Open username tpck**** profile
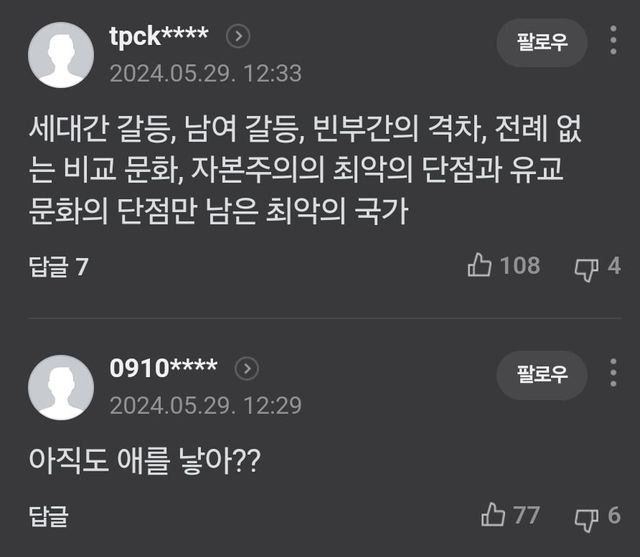The width and height of the screenshot is (640, 557). (158, 36)
